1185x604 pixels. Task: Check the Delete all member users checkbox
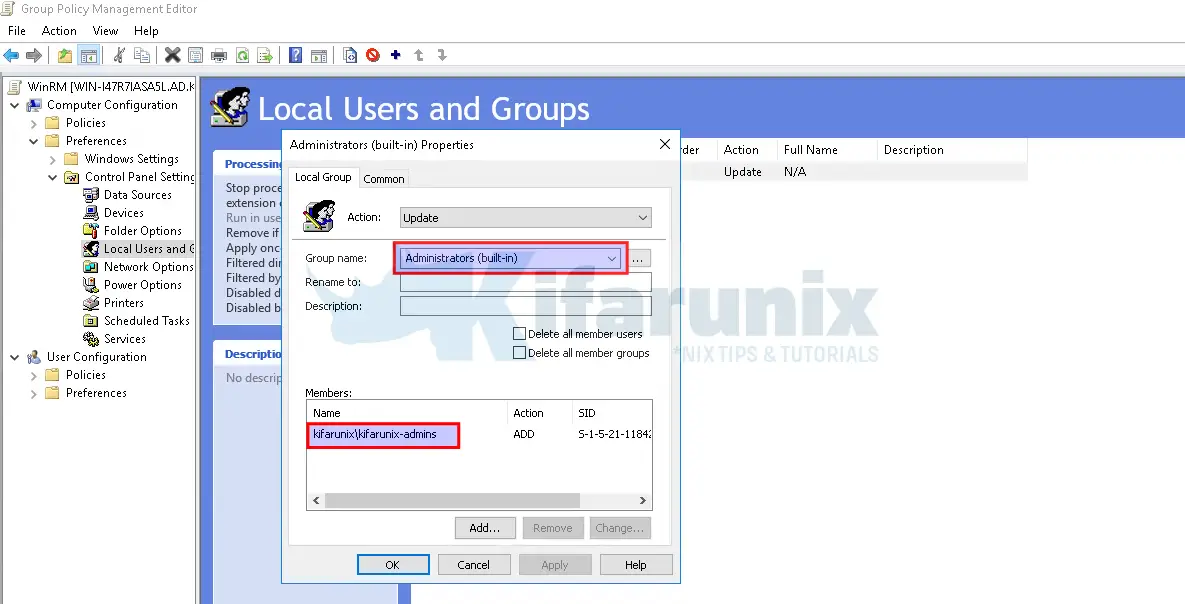tap(518, 333)
